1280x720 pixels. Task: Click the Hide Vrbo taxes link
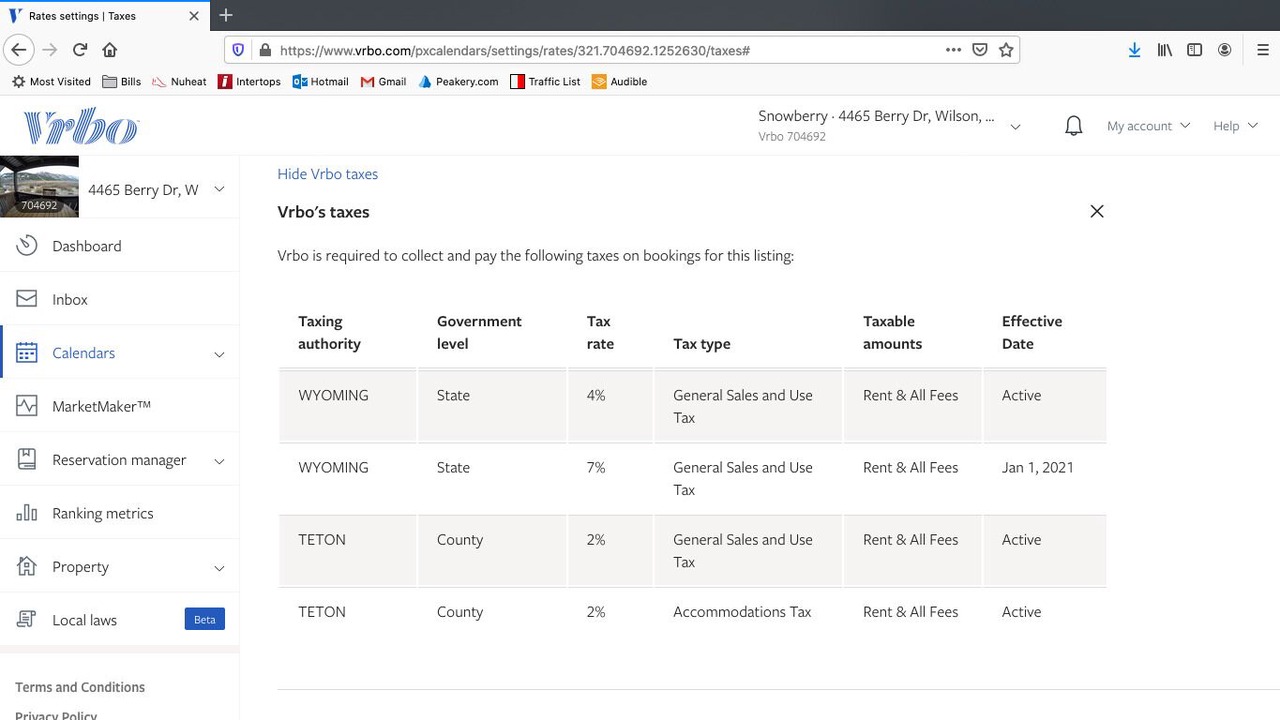point(327,174)
